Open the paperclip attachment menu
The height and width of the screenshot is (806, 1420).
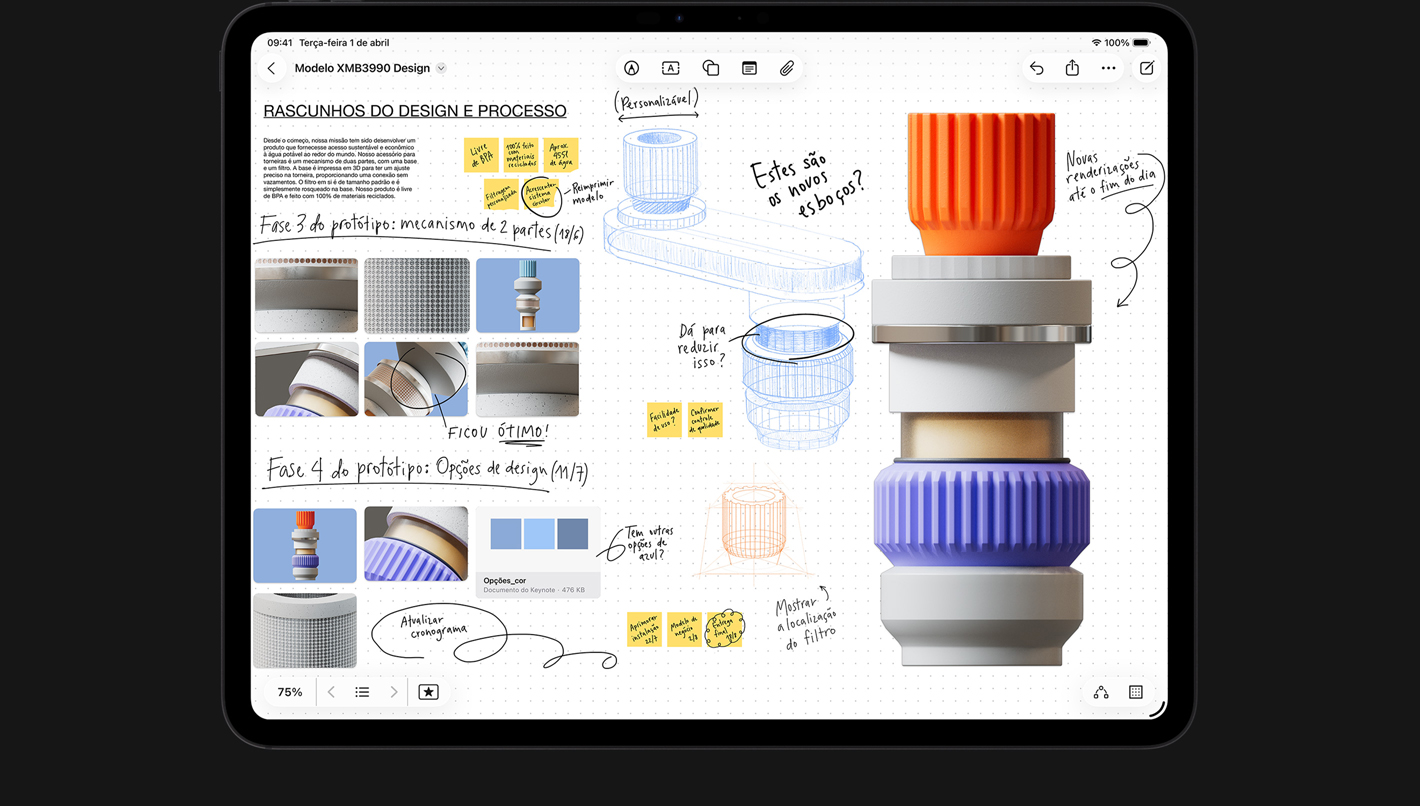click(x=787, y=68)
